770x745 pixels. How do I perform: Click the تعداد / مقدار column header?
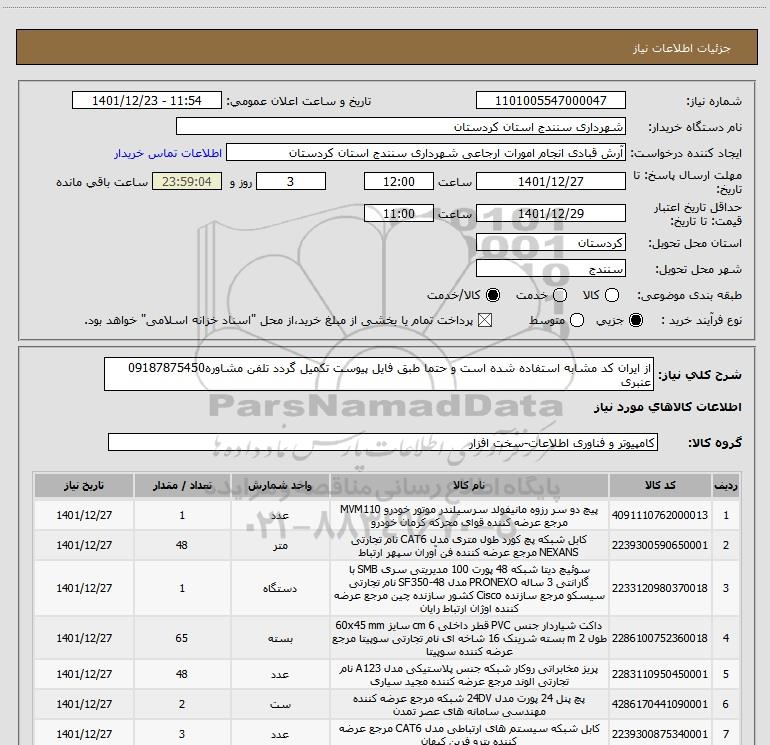[x=182, y=486]
